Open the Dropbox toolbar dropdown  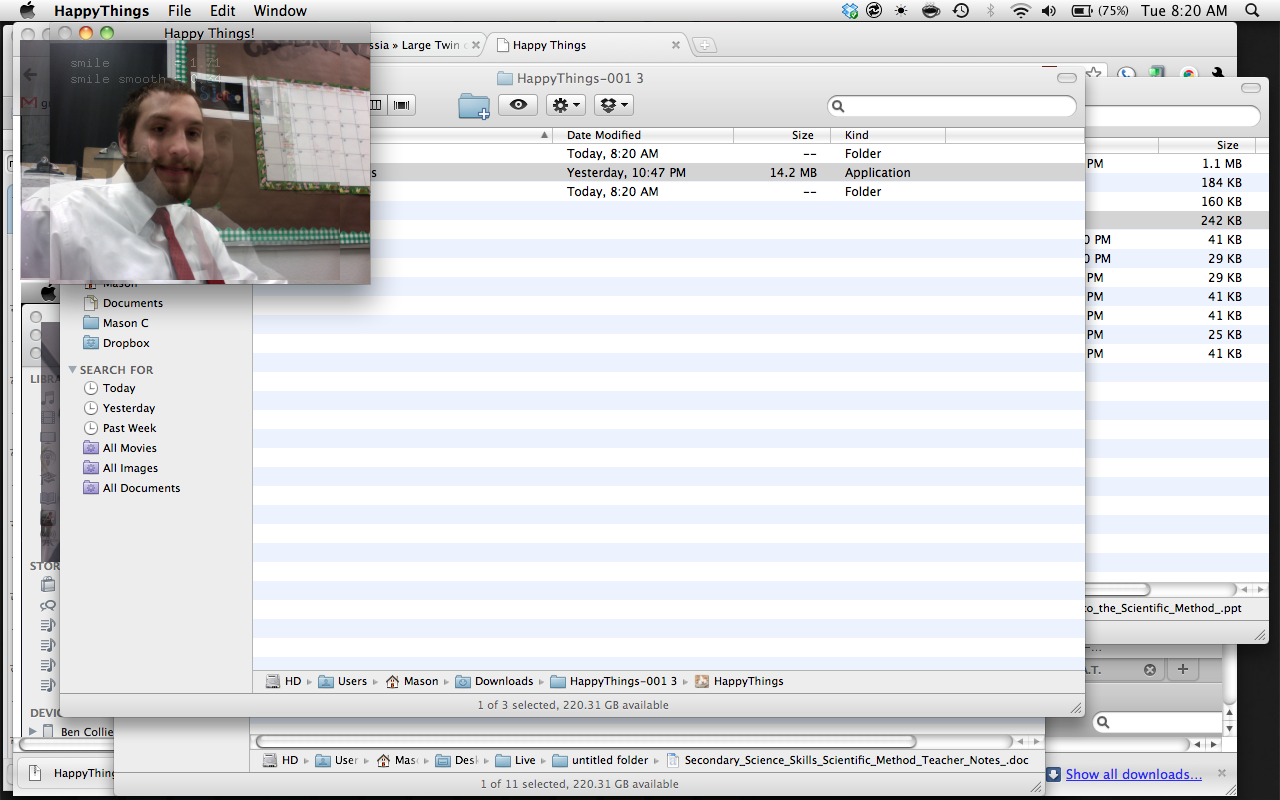tap(613, 105)
